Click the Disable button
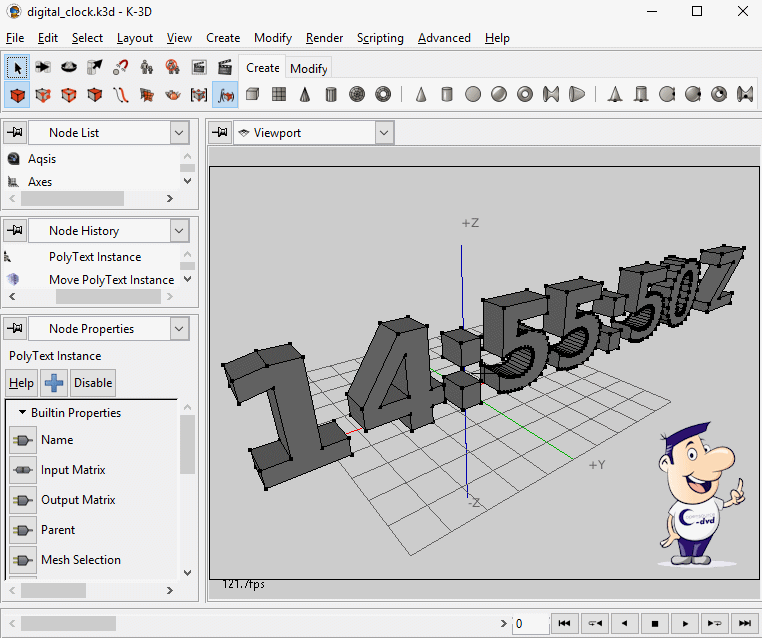762x638 pixels. (93, 383)
